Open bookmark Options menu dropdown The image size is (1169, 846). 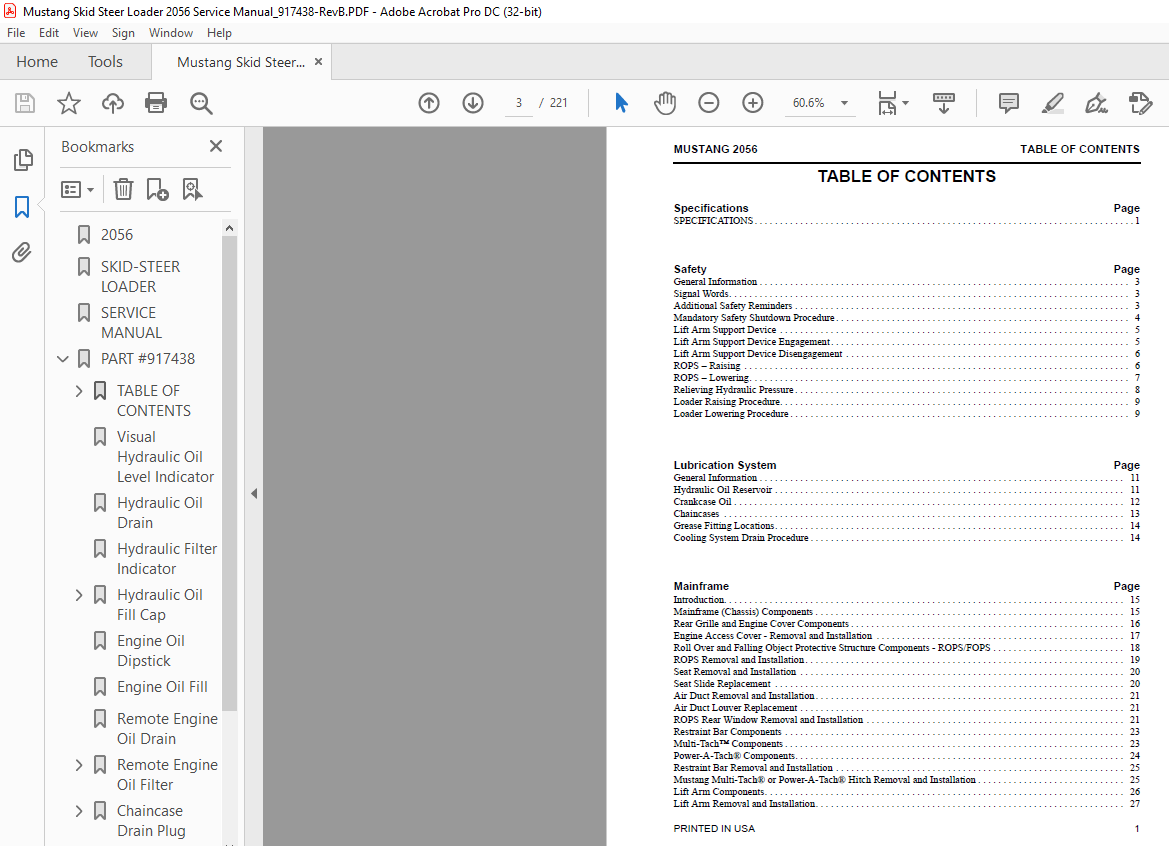78,189
